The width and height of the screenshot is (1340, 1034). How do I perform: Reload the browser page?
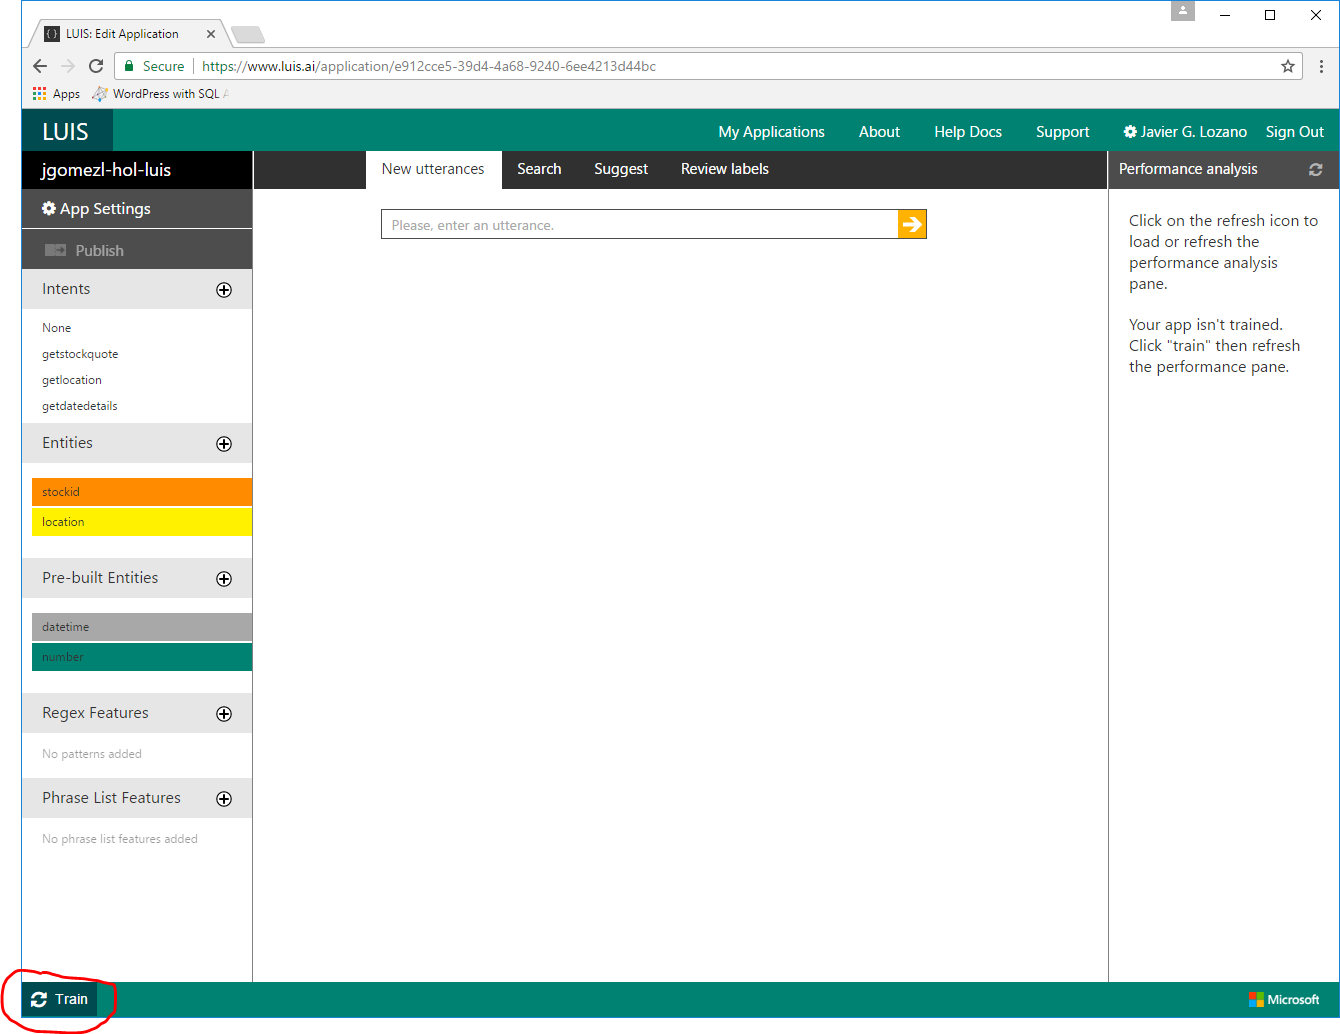[96, 66]
